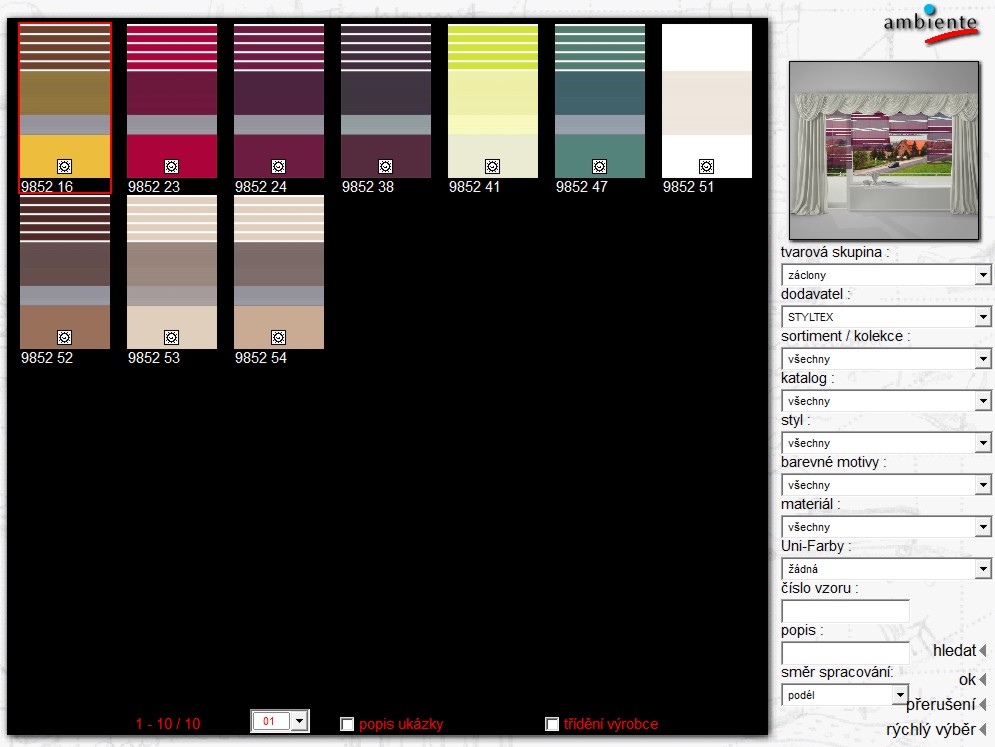The image size is (995, 747).
Task: Click the 9852 51 label text
Action: tap(688, 187)
